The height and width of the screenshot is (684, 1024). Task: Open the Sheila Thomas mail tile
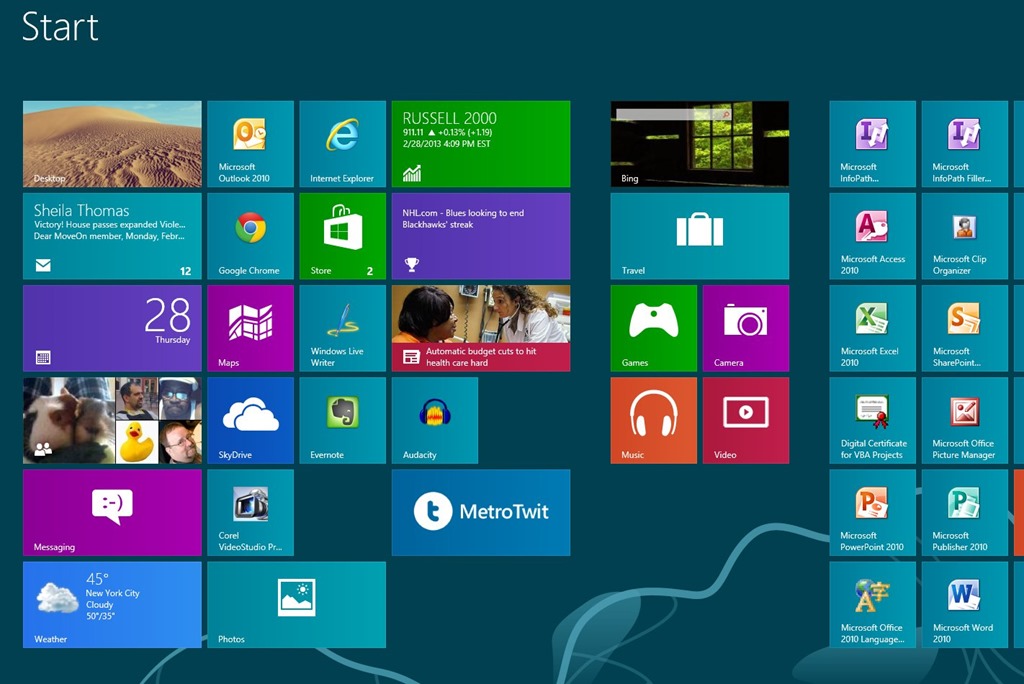112,235
